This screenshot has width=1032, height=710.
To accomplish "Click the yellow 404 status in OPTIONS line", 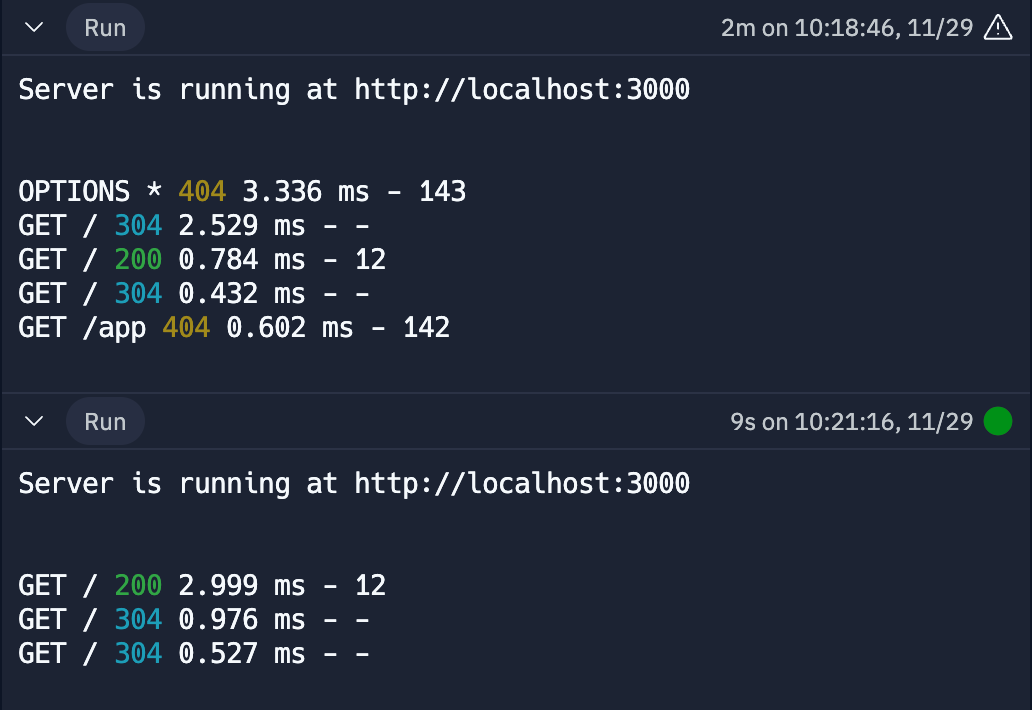I will tap(202, 191).
